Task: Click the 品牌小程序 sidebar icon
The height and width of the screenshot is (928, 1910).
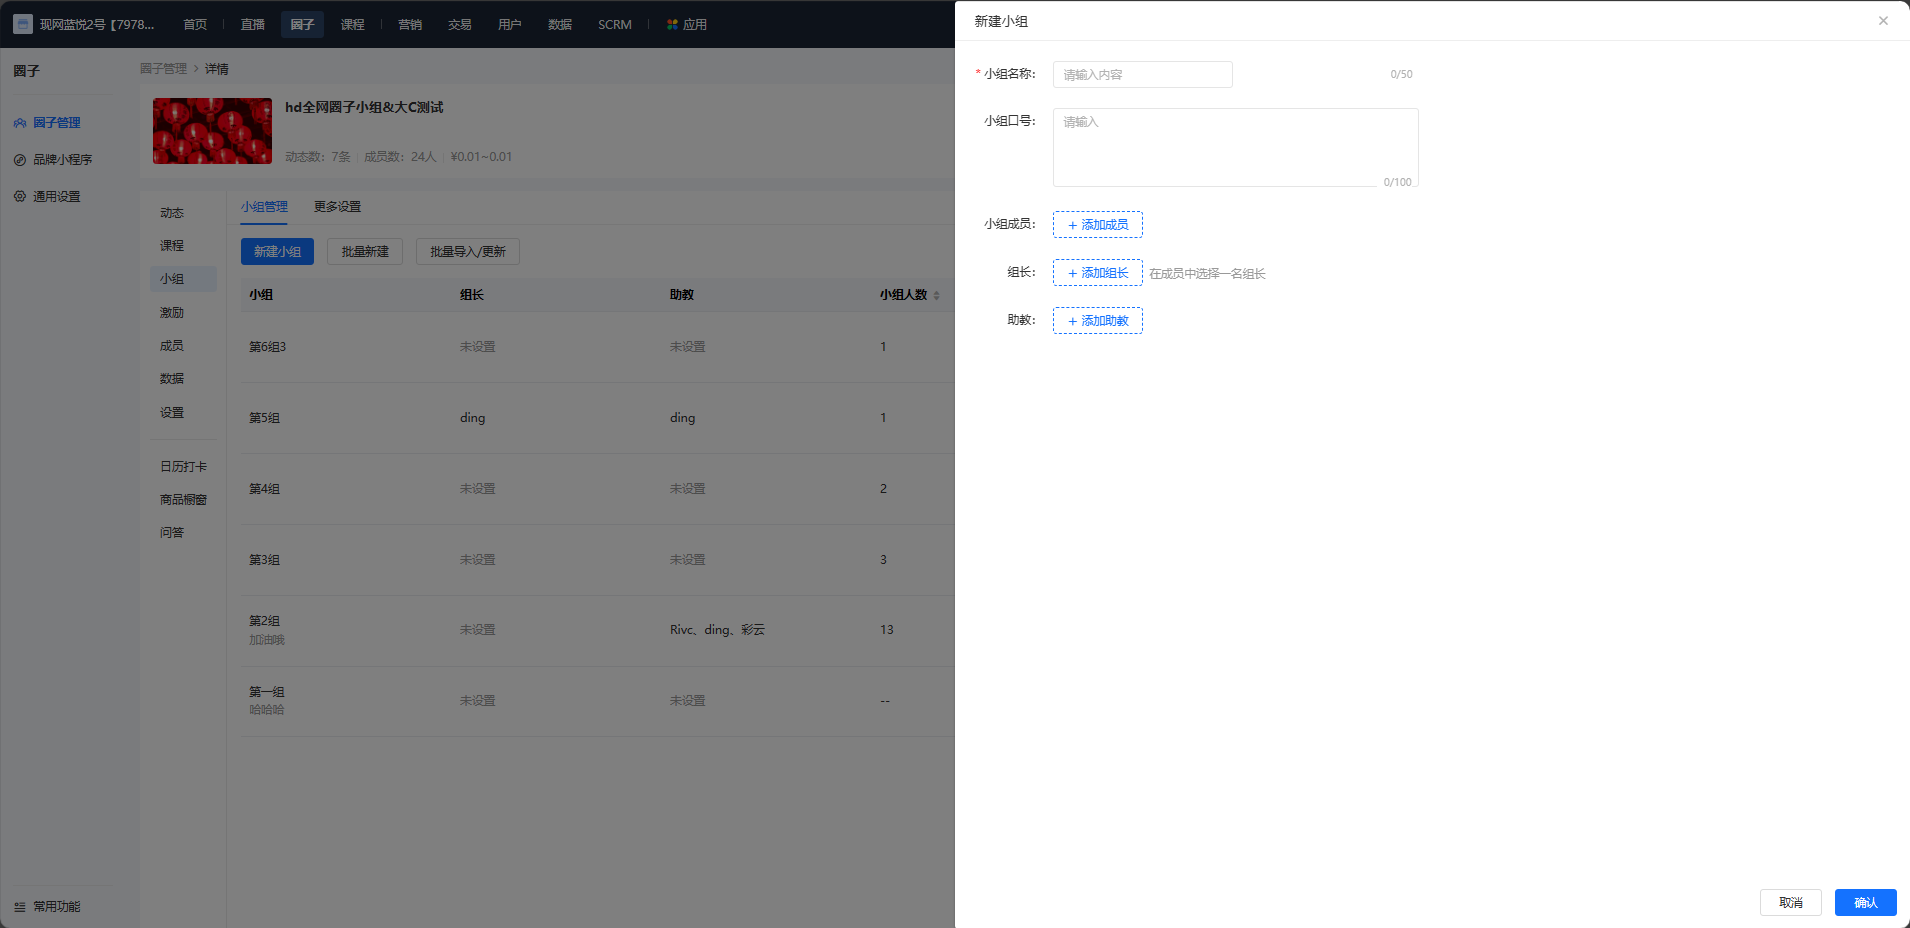Action: [x=20, y=160]
